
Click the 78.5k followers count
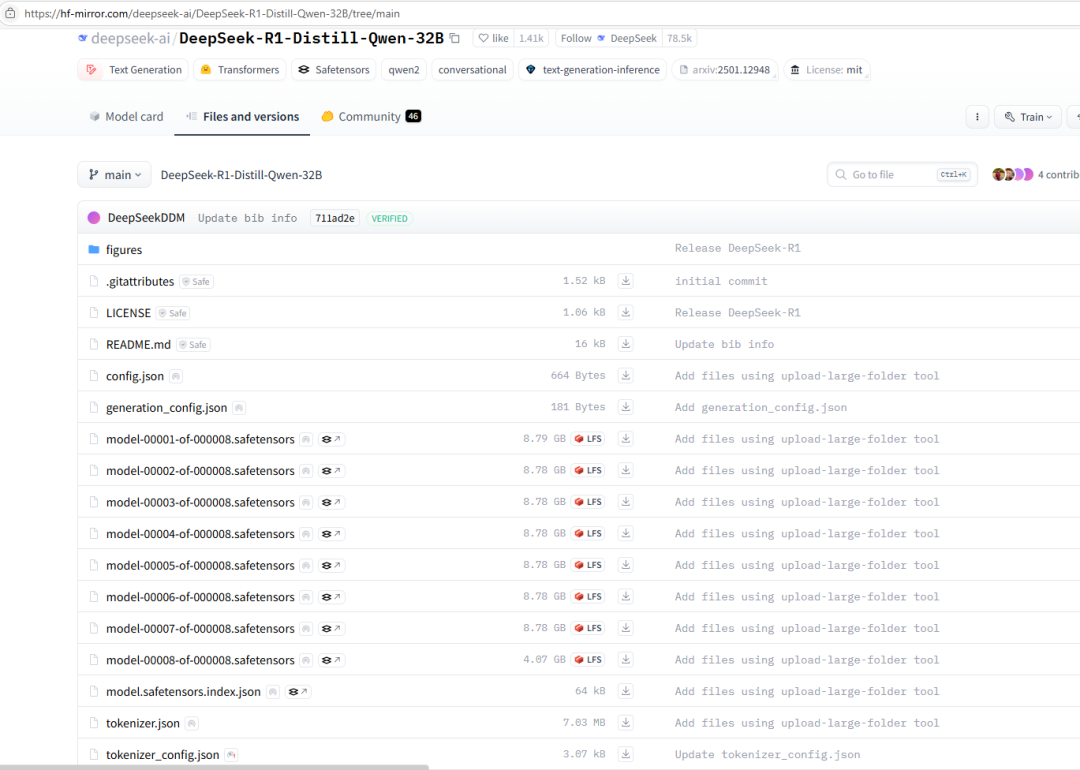pos(679,39)
